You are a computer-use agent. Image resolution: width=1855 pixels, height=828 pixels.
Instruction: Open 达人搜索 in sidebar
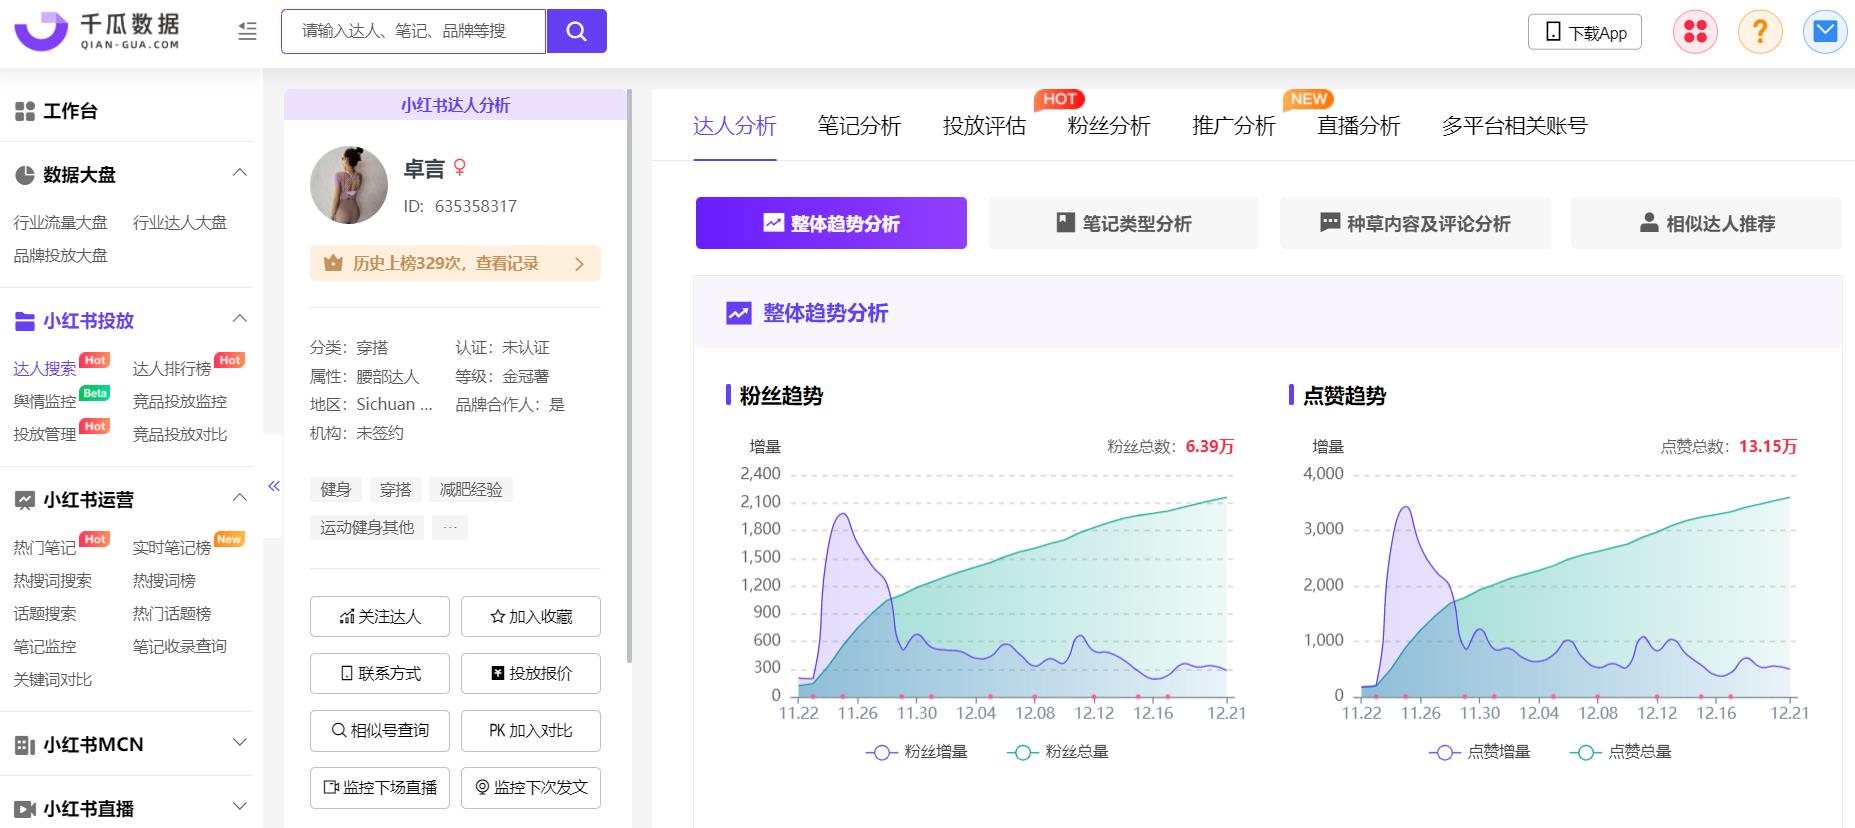pos(45,369)
